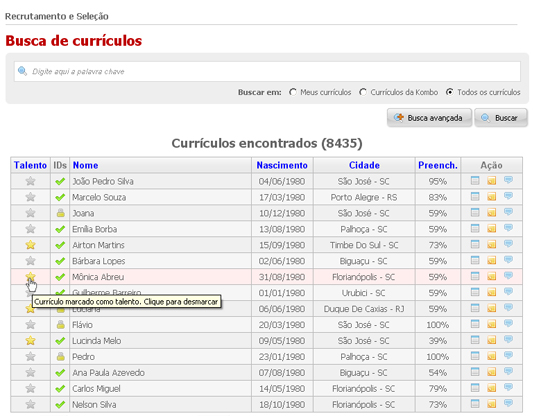Screen dimensions: 550x416
Task: Sort results by the Nascimento column header
Action: 282,165
